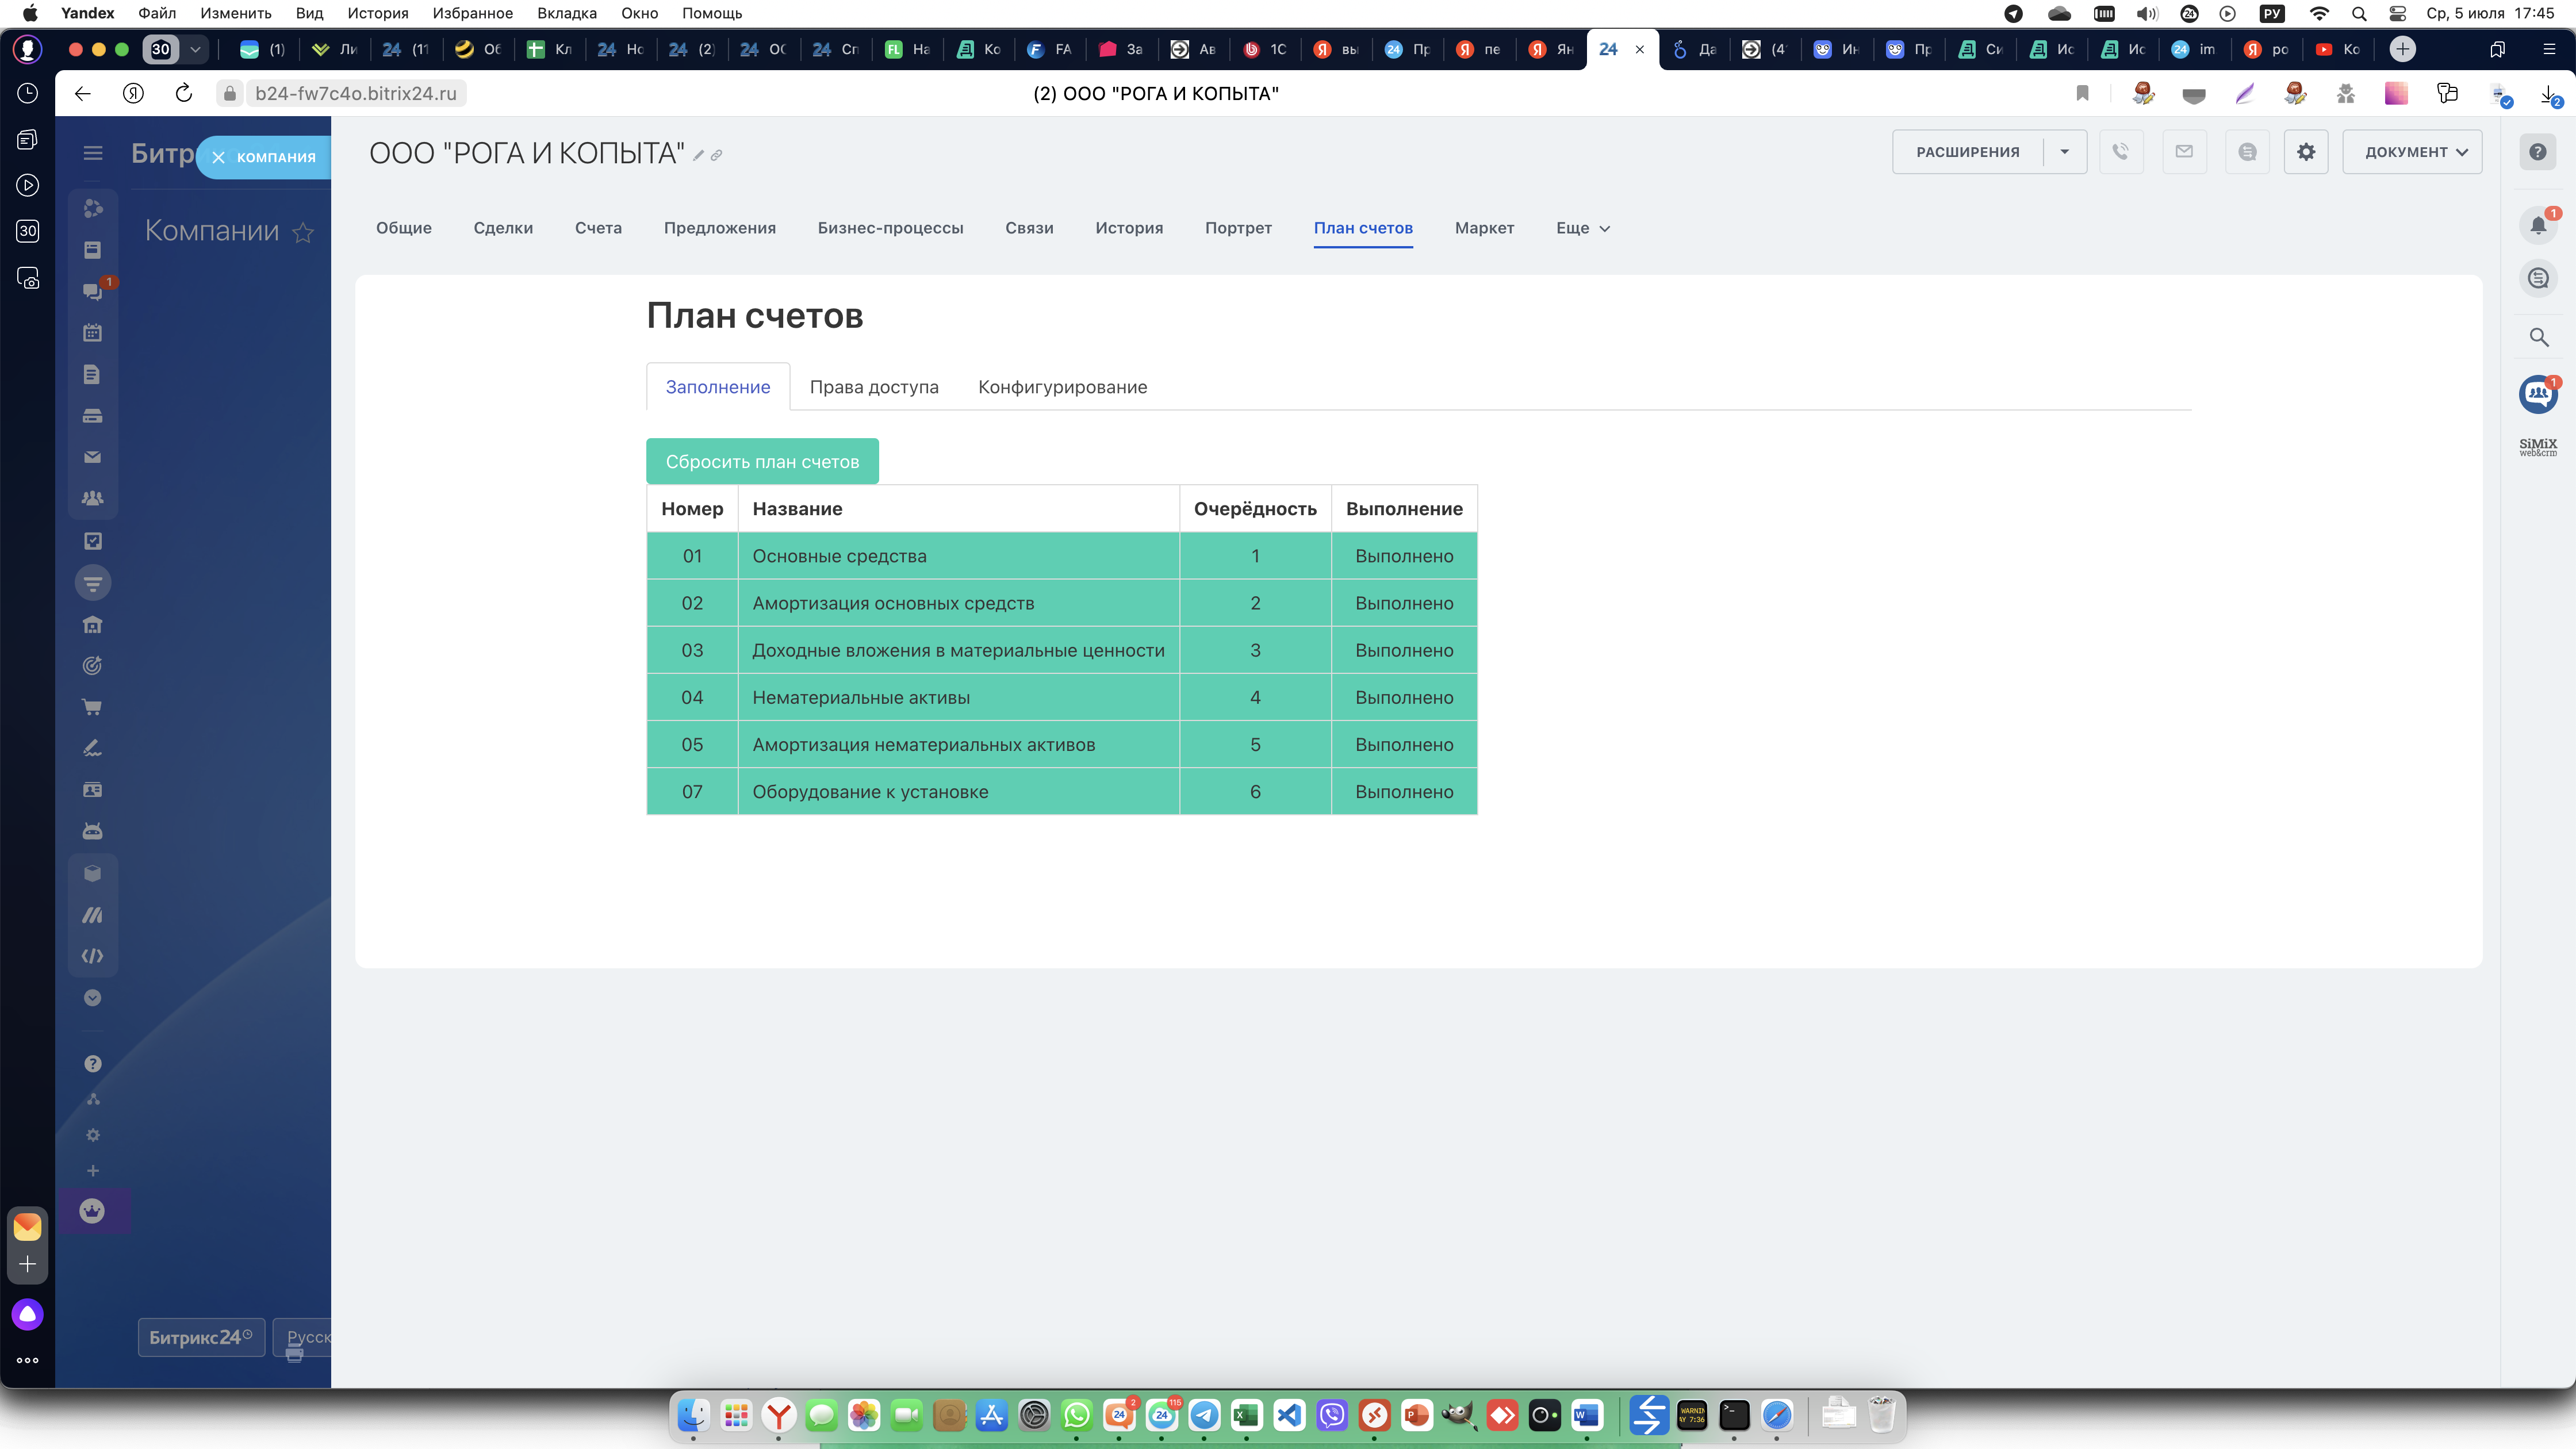The width and height of the screenshot is (2576, 1449).
Task: Switch to the Права доступа tab
Action: [x=873, y=387]
